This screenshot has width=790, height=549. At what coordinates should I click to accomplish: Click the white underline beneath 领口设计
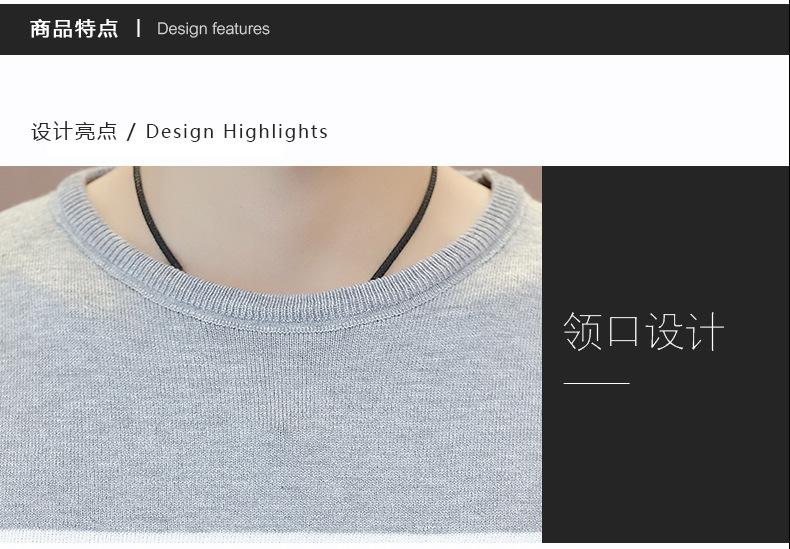click(597, 383)
